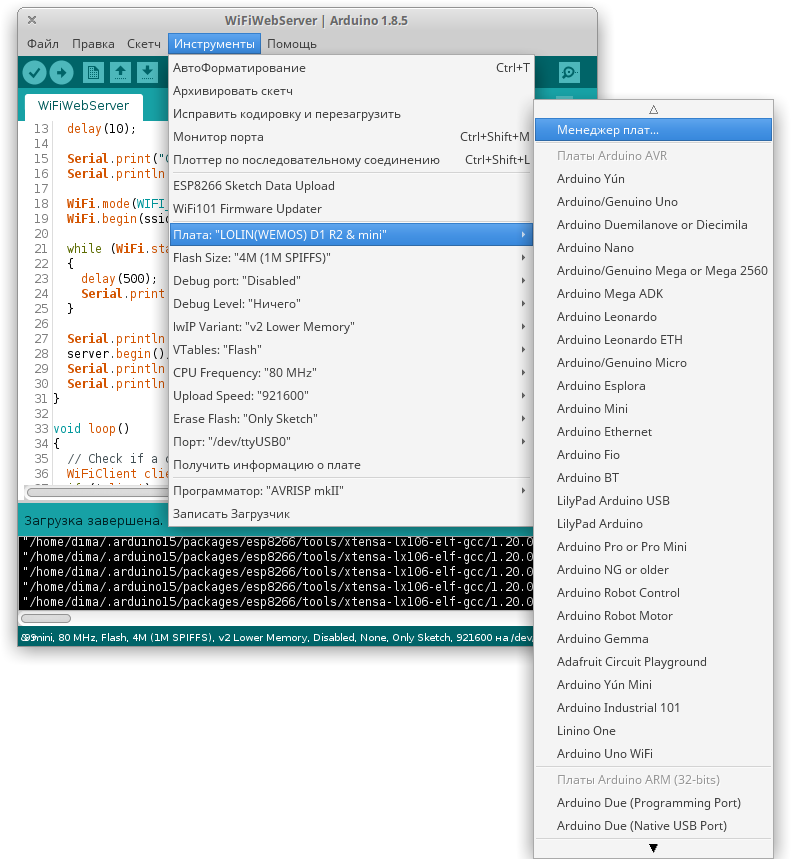Select board Arduino NG or older

[653, 570]
